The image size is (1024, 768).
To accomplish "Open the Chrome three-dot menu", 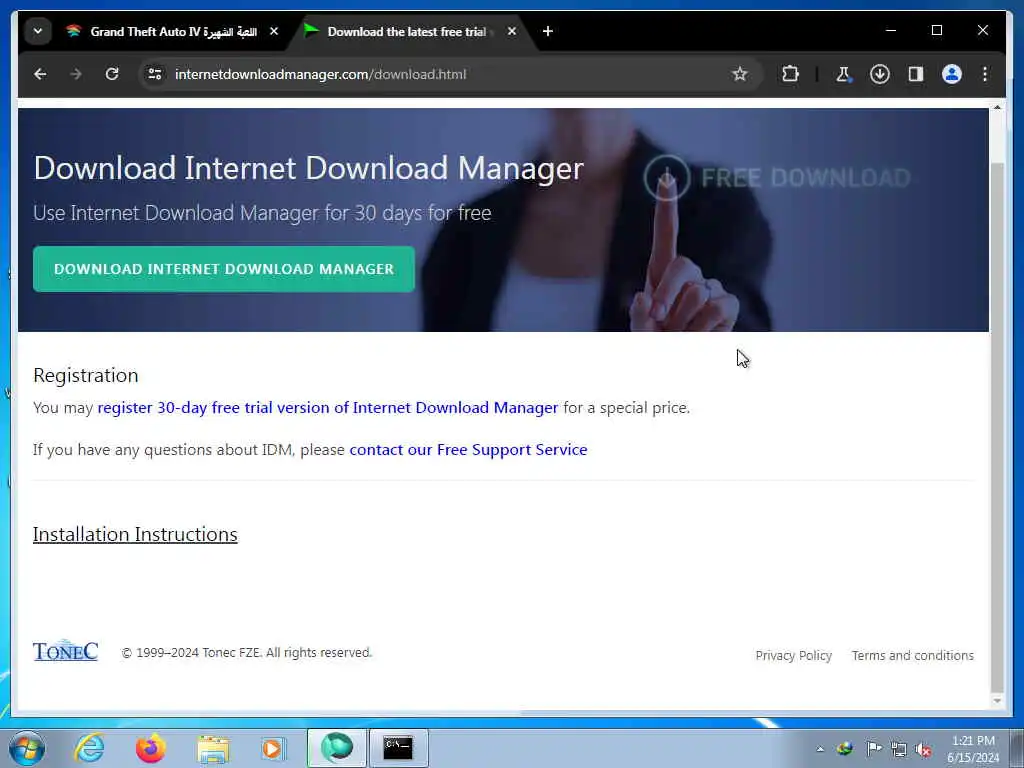I will pos(985,74).
